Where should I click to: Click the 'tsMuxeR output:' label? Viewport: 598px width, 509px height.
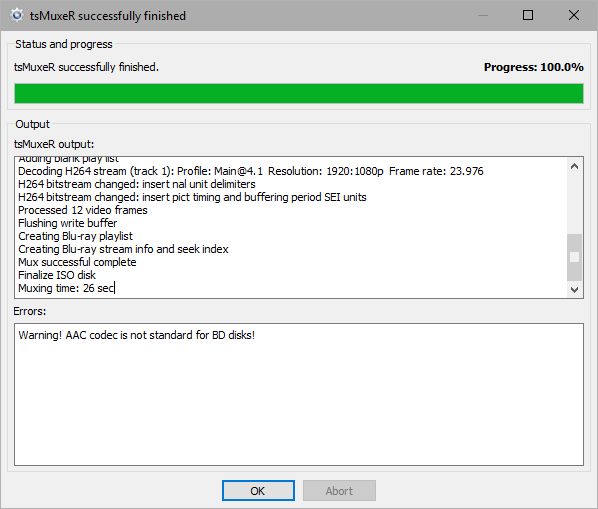(54, 144)
